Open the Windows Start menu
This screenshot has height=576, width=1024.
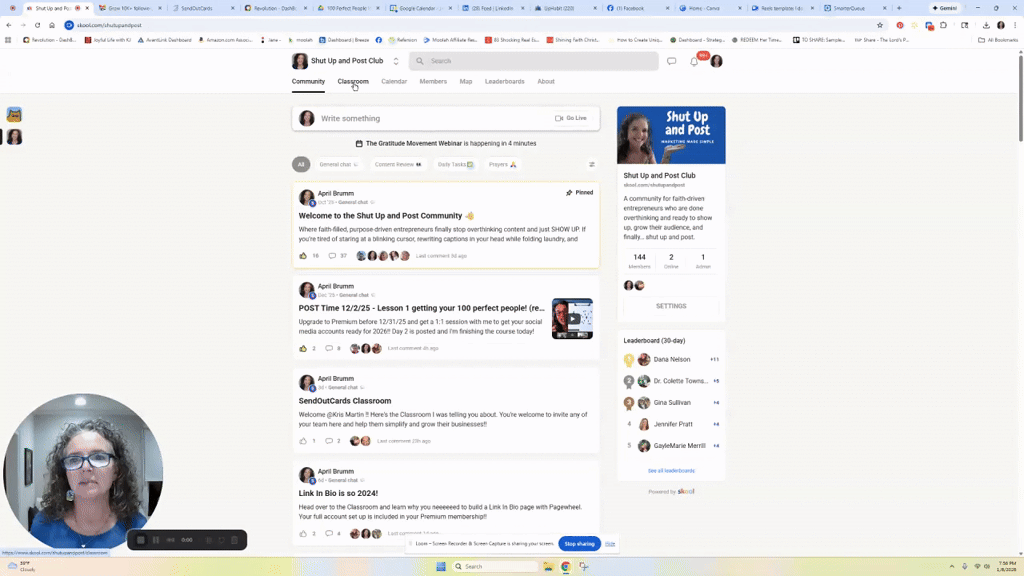point(441,566)
